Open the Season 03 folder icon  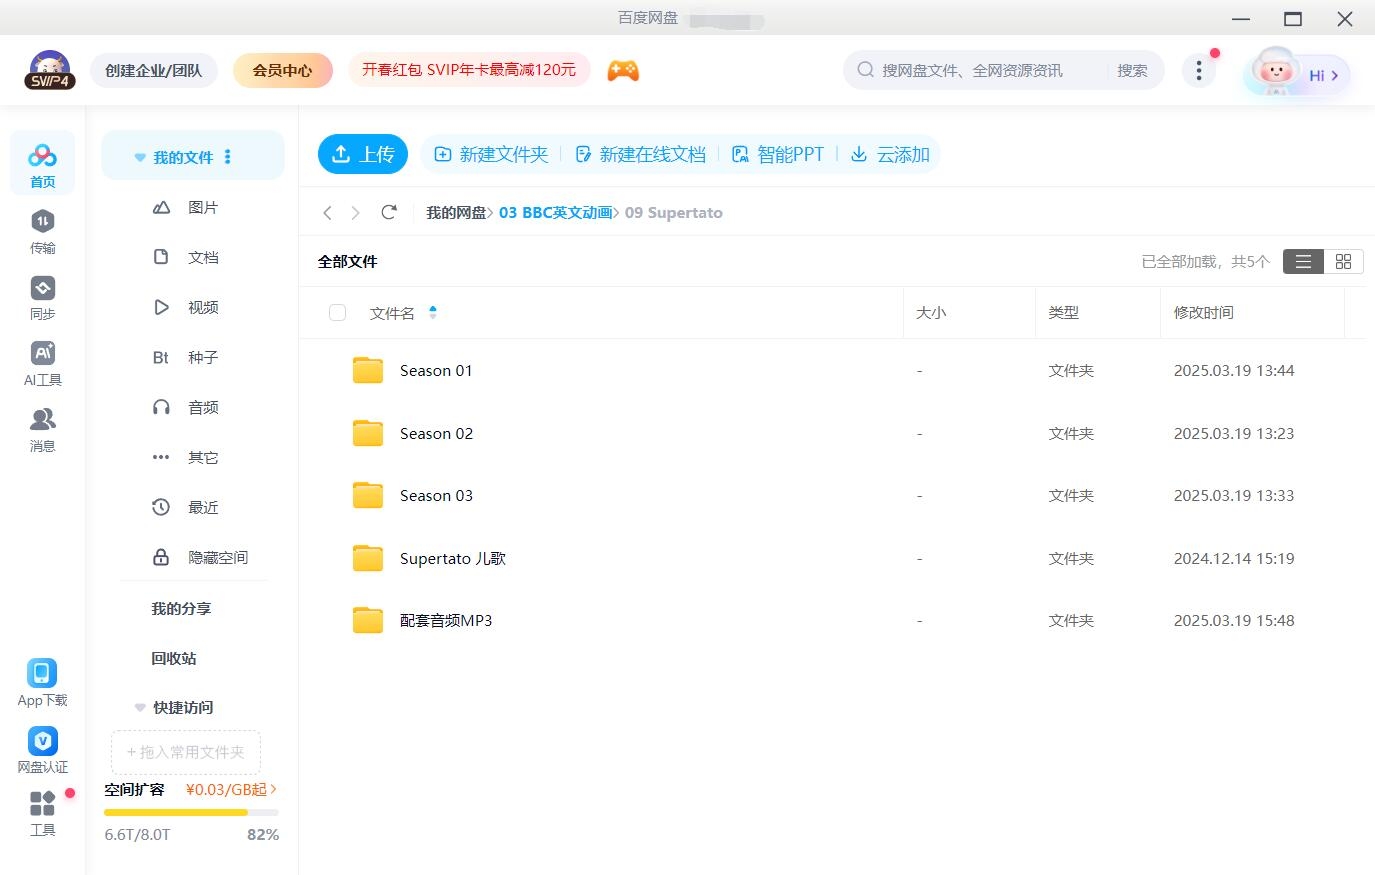tap(368, 495)
